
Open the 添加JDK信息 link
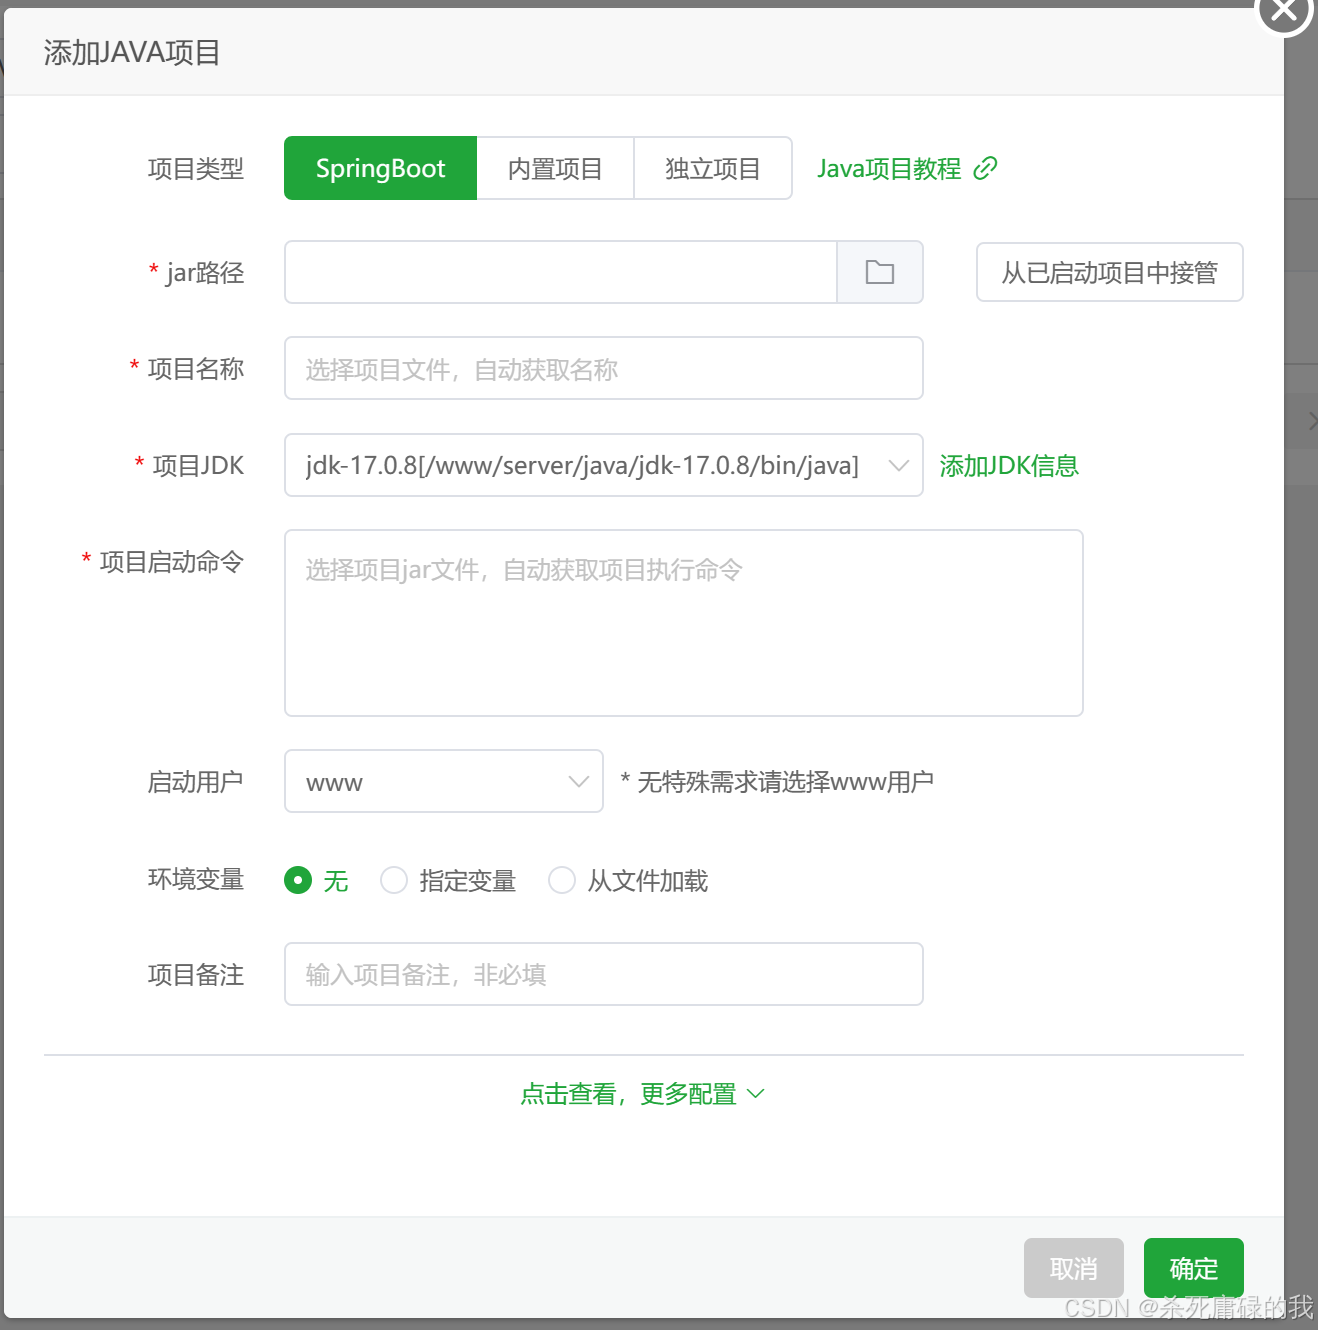[1008, 466]
